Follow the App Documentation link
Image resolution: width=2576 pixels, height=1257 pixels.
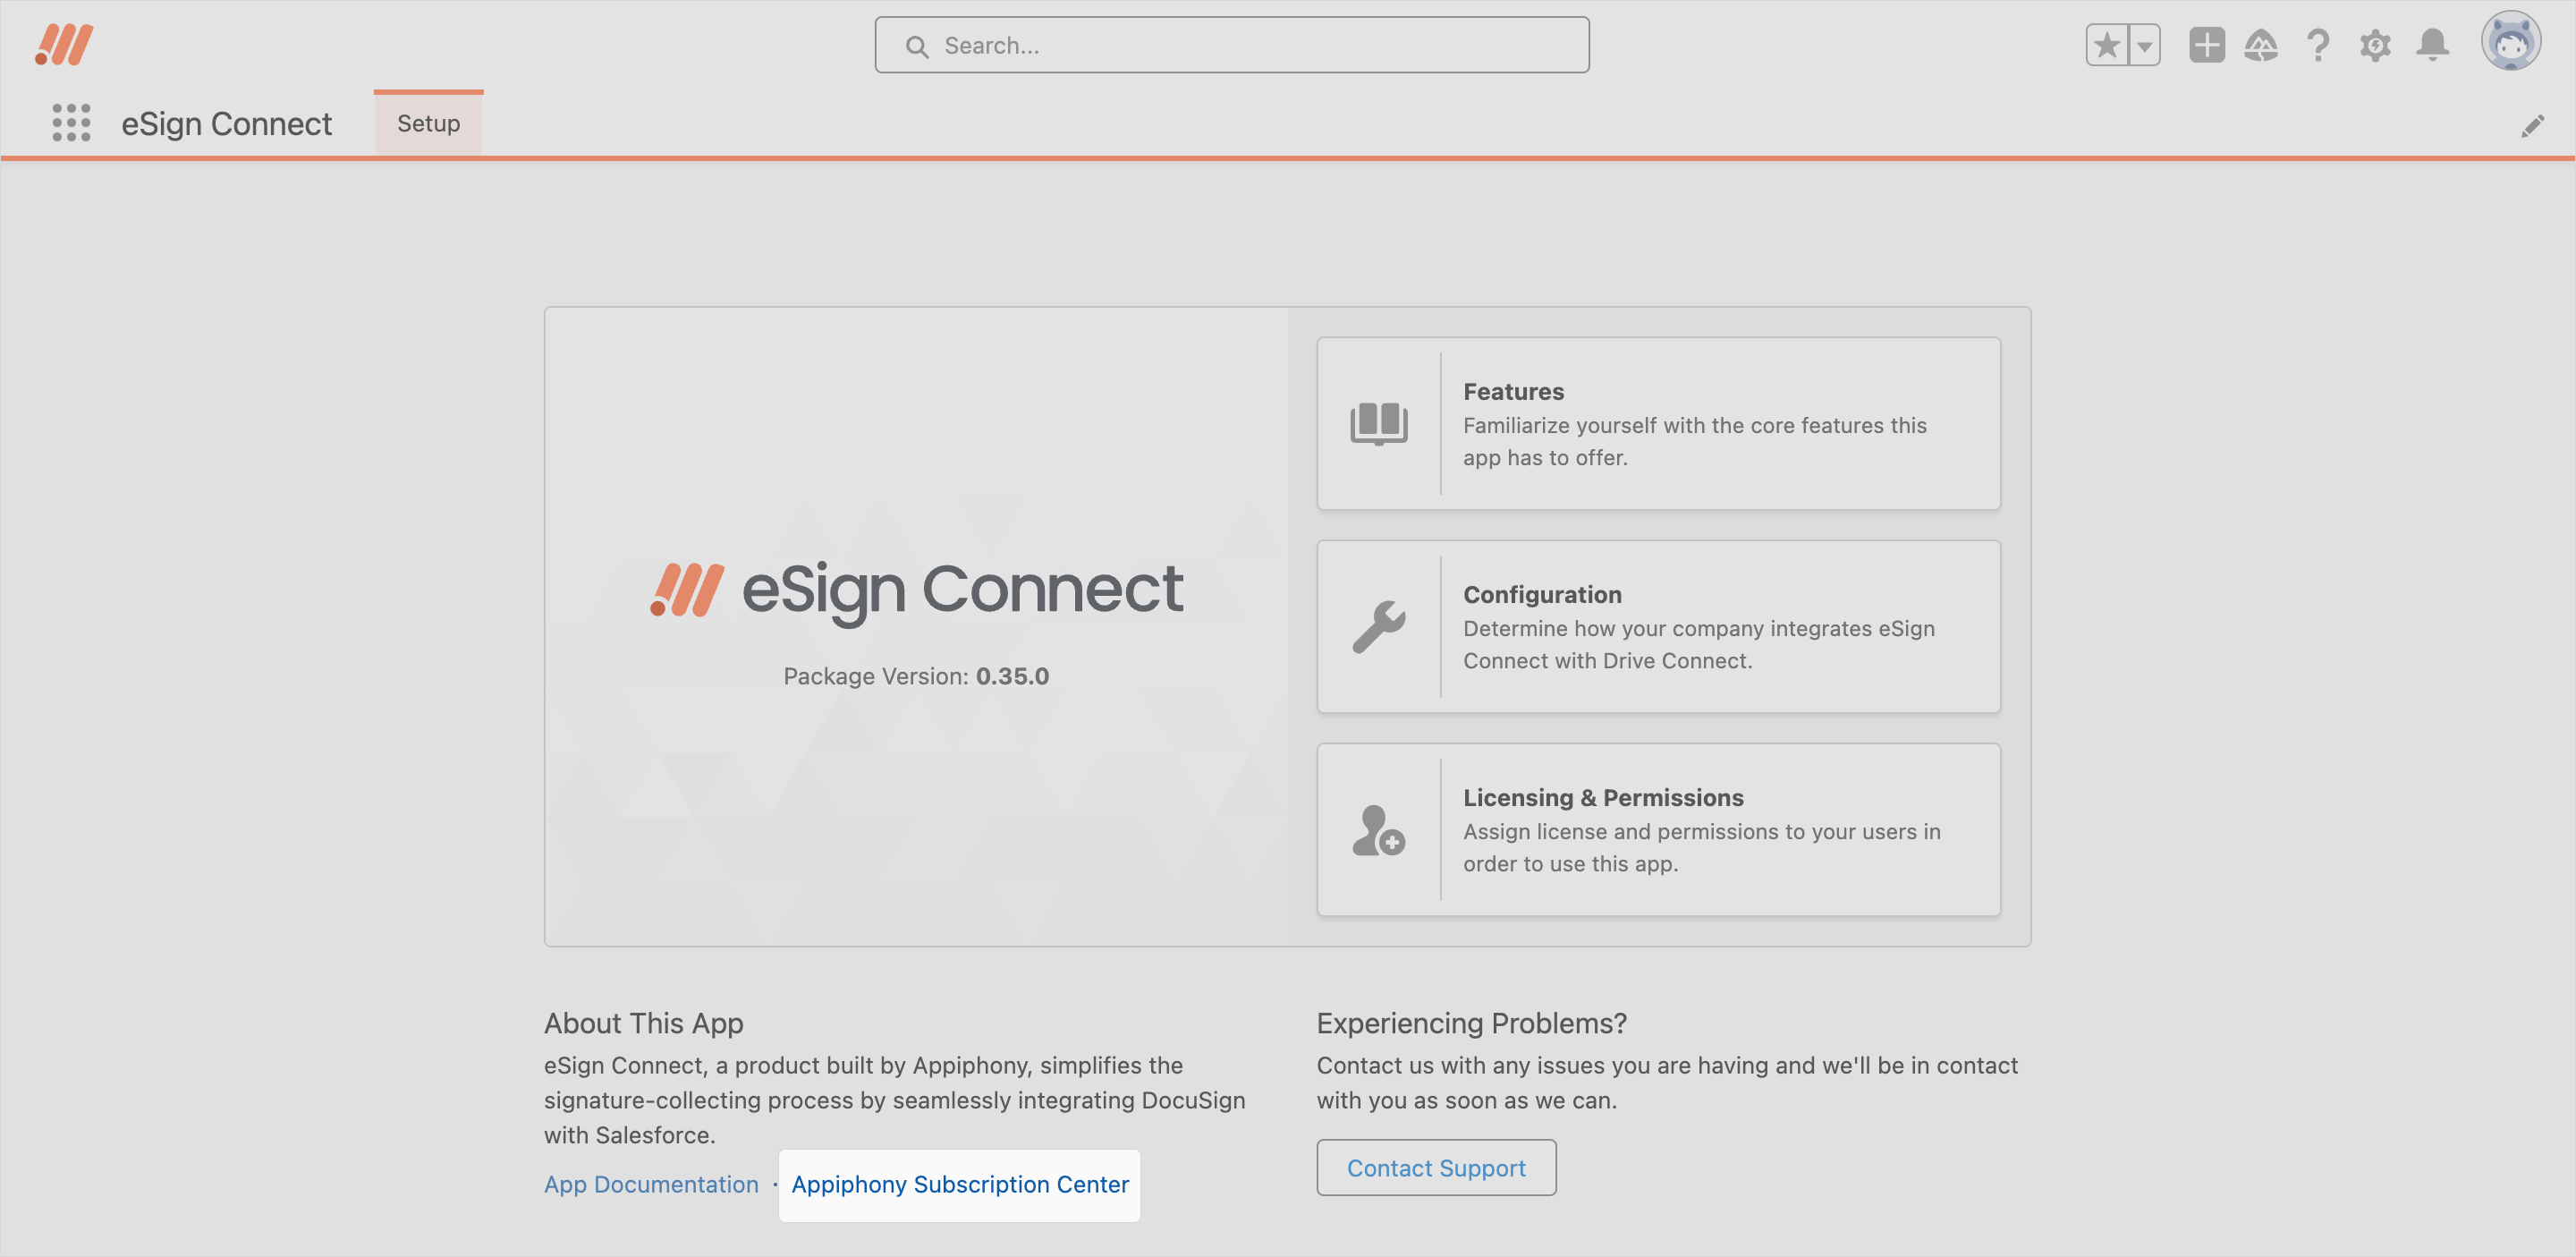coord(651,1184)
